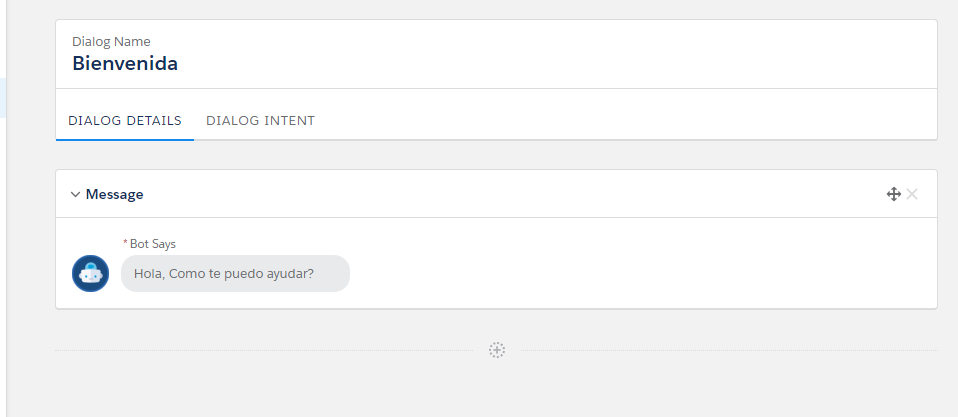Collapse the Message section chevron
The width and height of the screenshot is (958, 417).
tap(75, 195)
